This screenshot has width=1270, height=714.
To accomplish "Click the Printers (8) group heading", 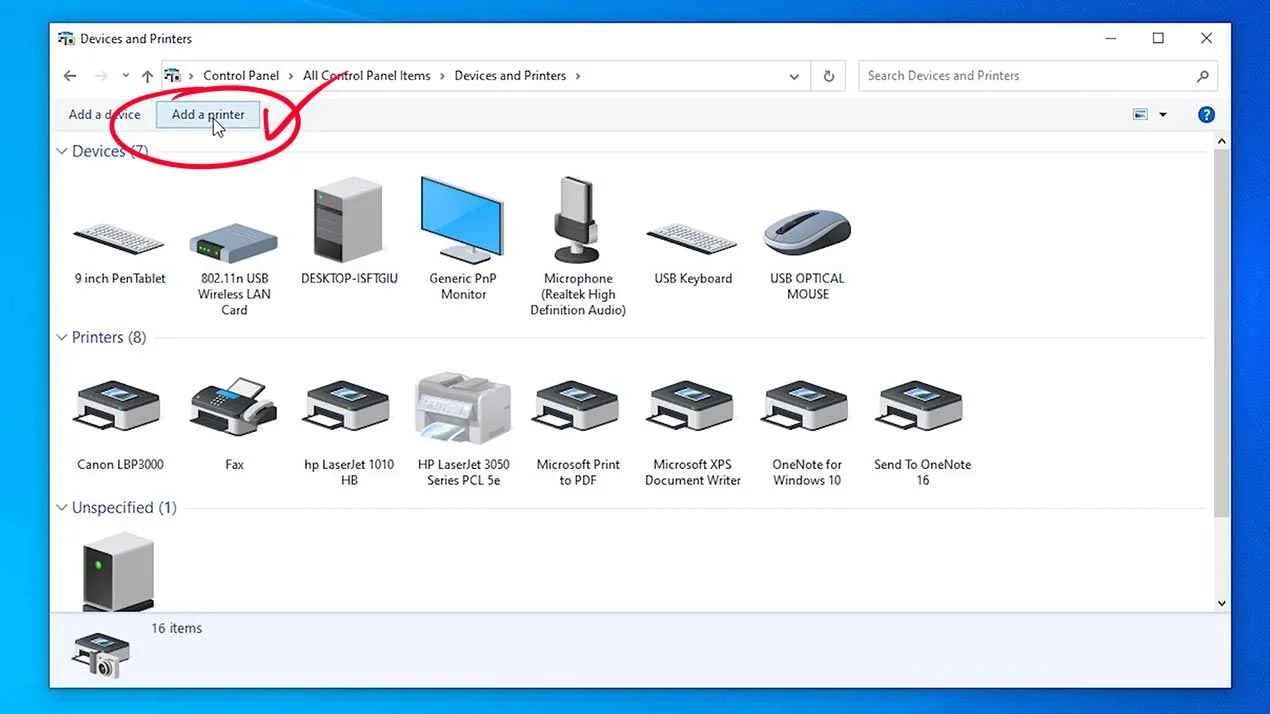I will (x=109, y=338).
